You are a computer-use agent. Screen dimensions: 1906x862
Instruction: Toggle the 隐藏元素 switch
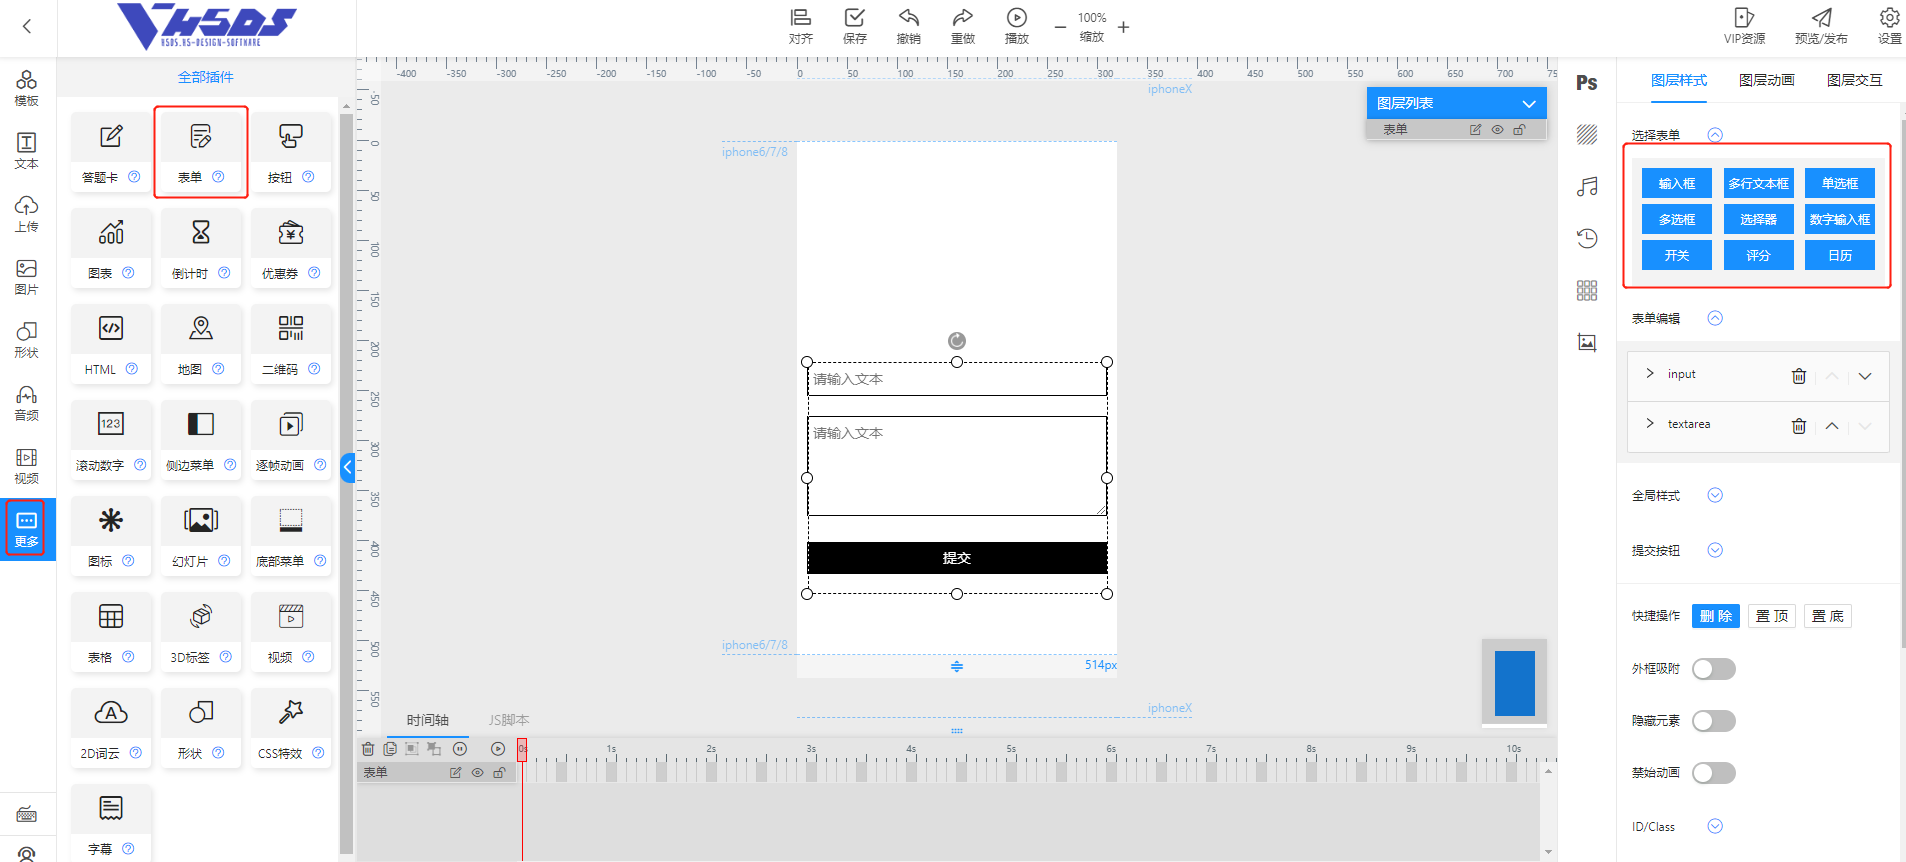1714,721
